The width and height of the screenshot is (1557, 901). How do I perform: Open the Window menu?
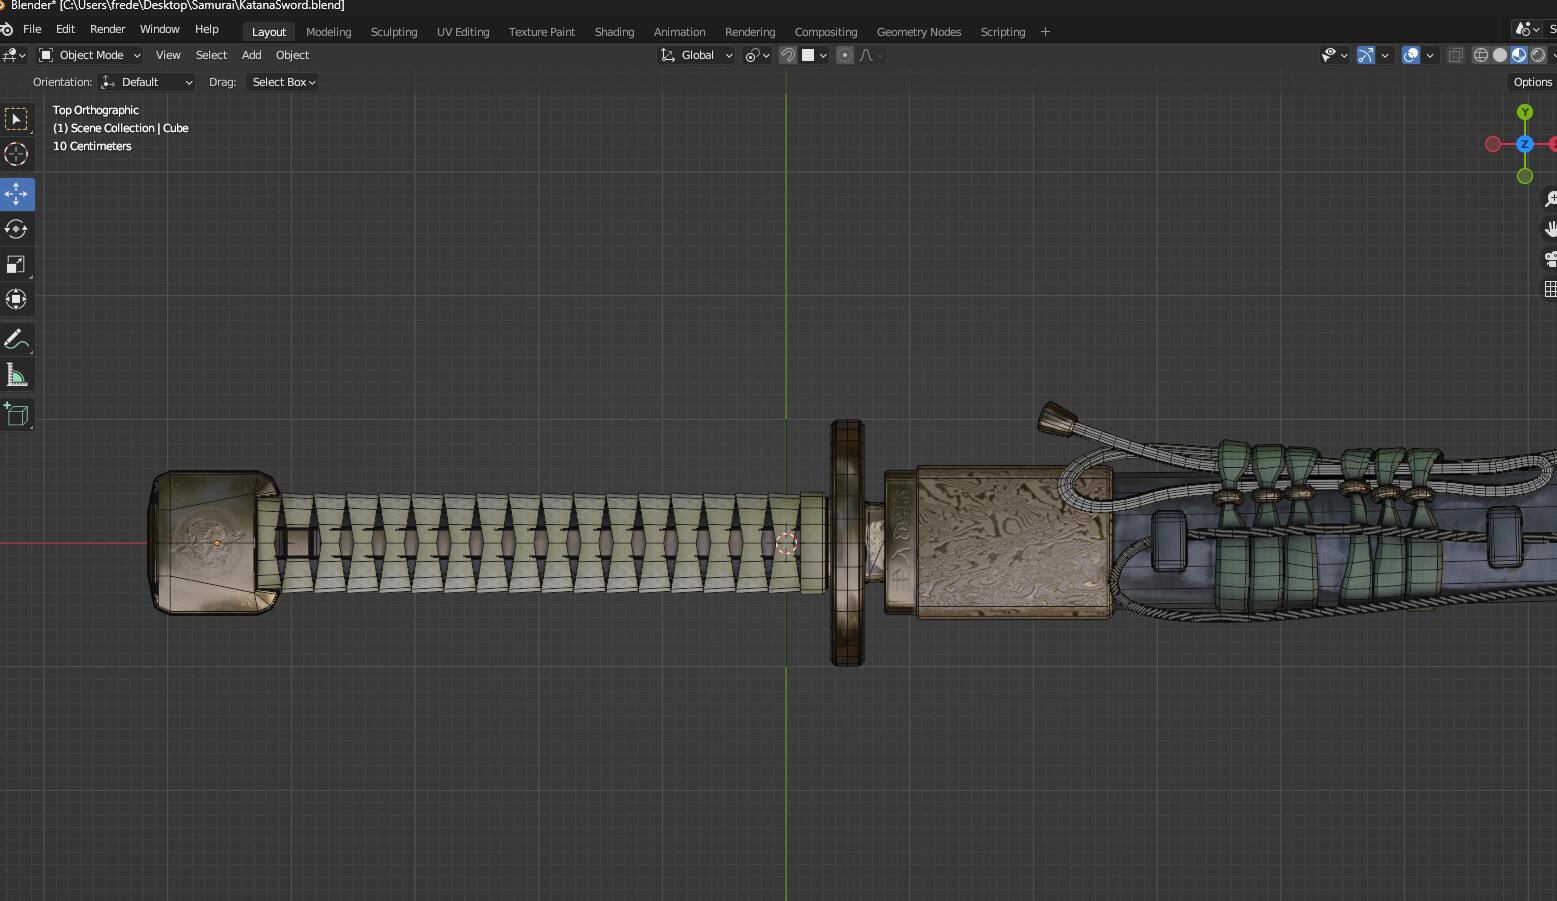pos(160,29)
